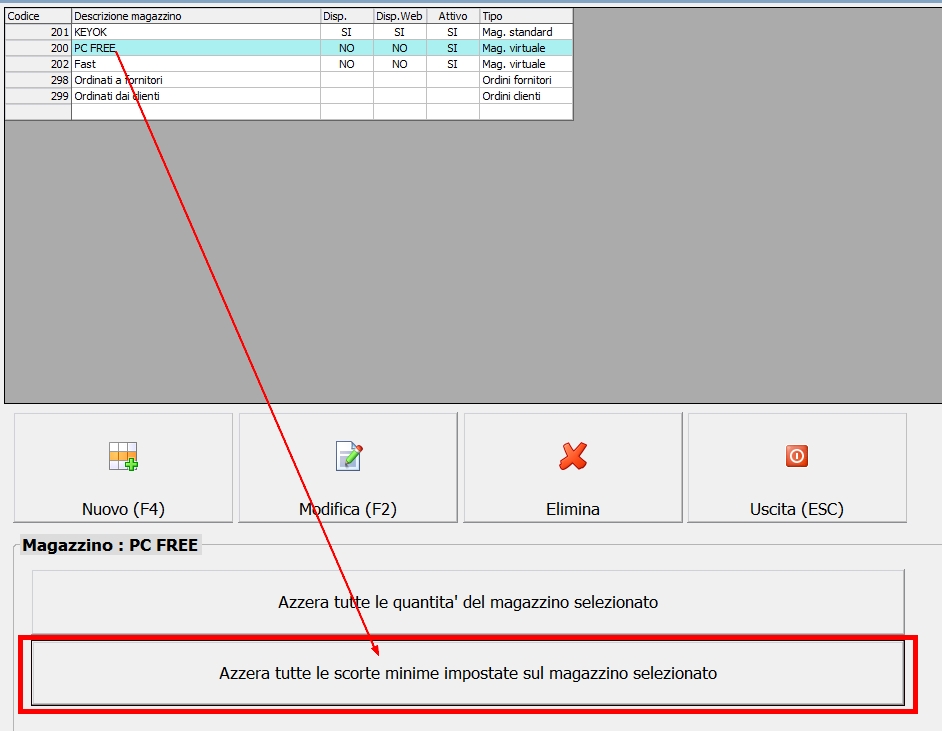Image resolution: width=942 pixels, height=731 pixels.
Task: Click Azzera tutte le scorte minime button
Action: click(468, 673)
